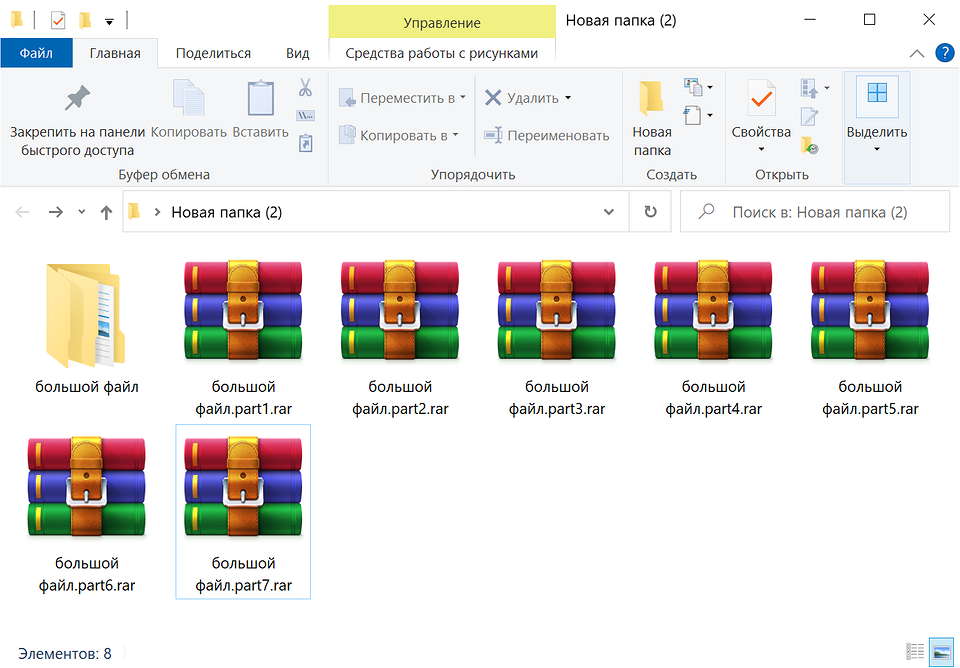Click the Paste shortcut icon

click(305, 143)
